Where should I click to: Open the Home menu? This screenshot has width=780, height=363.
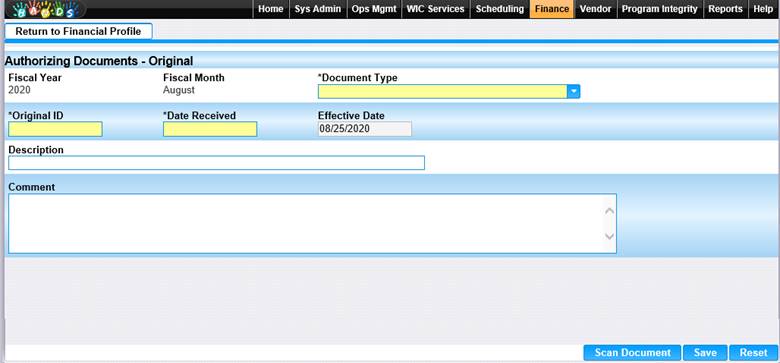tap(271, 9)
